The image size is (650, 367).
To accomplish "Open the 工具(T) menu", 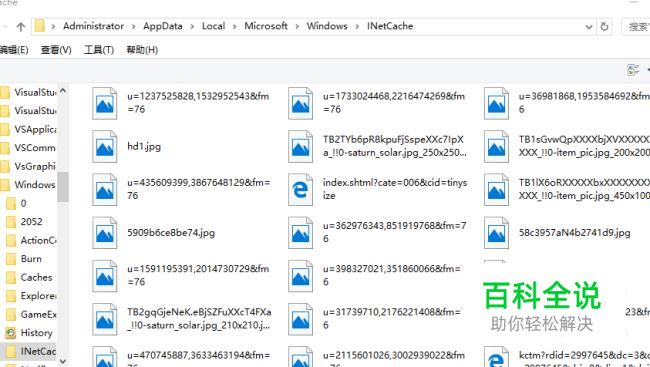I will (x=99, y=50).
